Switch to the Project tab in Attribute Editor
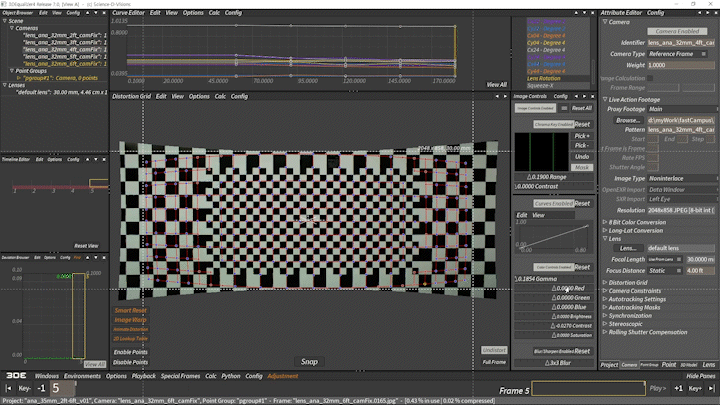 609,365
